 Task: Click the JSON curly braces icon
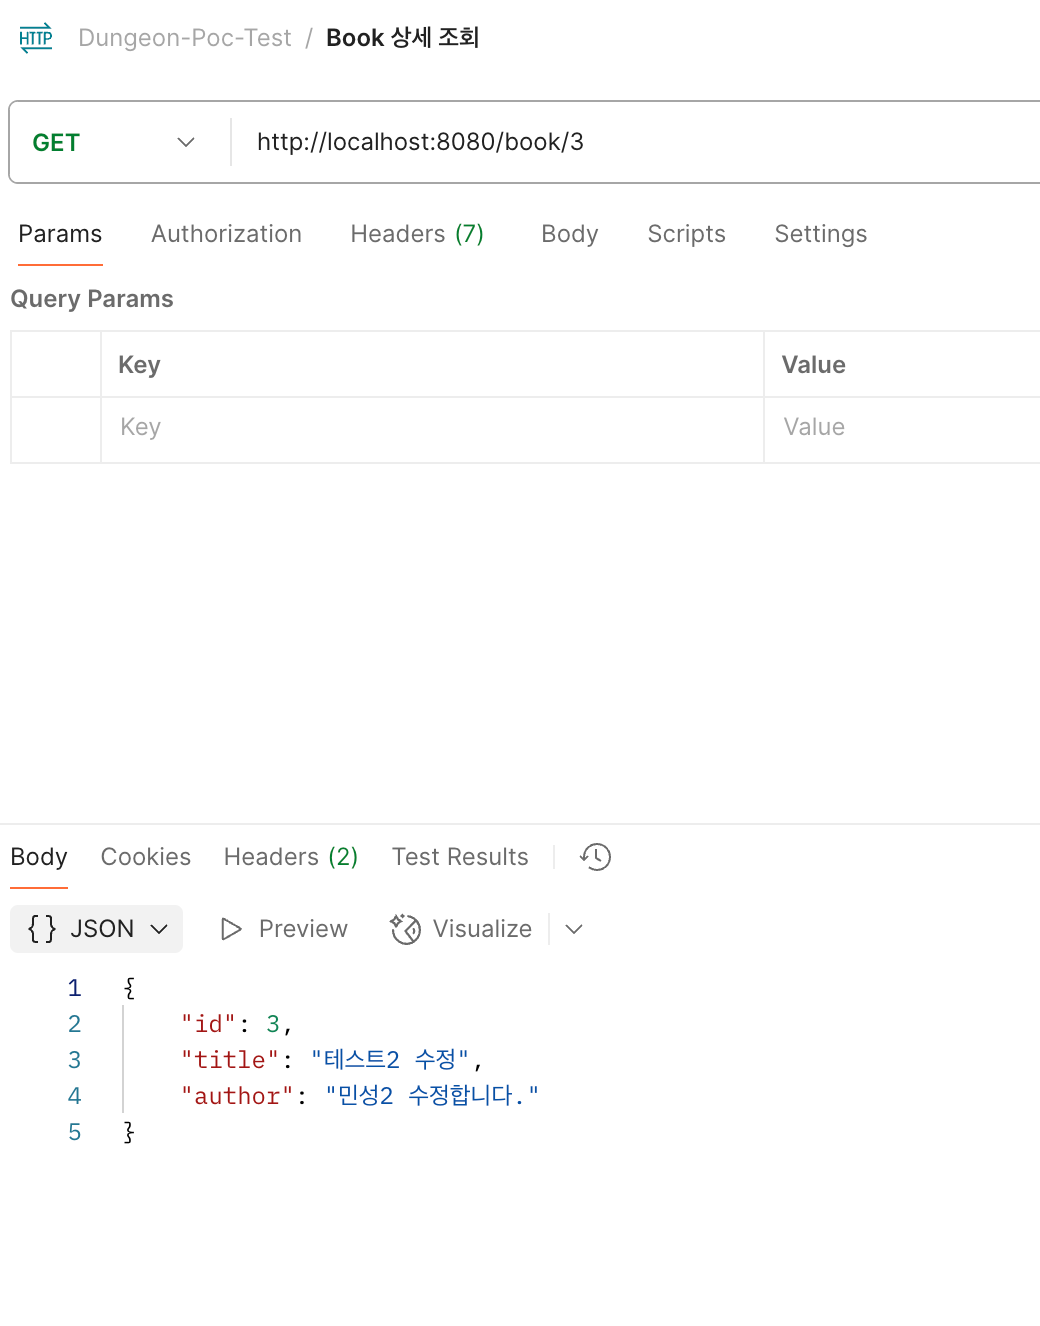(x=42, y=929)
